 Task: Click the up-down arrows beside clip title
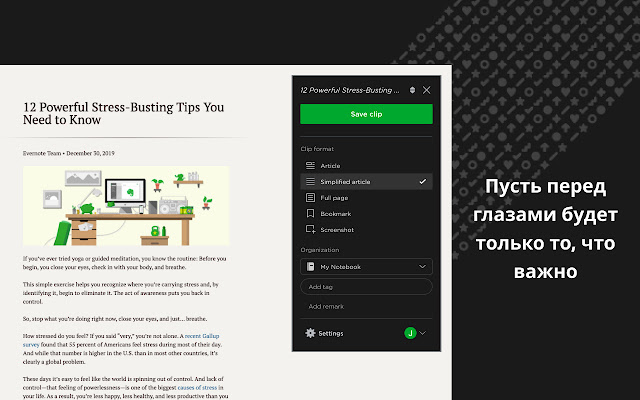pyautogui.click(x=412, y=90)
